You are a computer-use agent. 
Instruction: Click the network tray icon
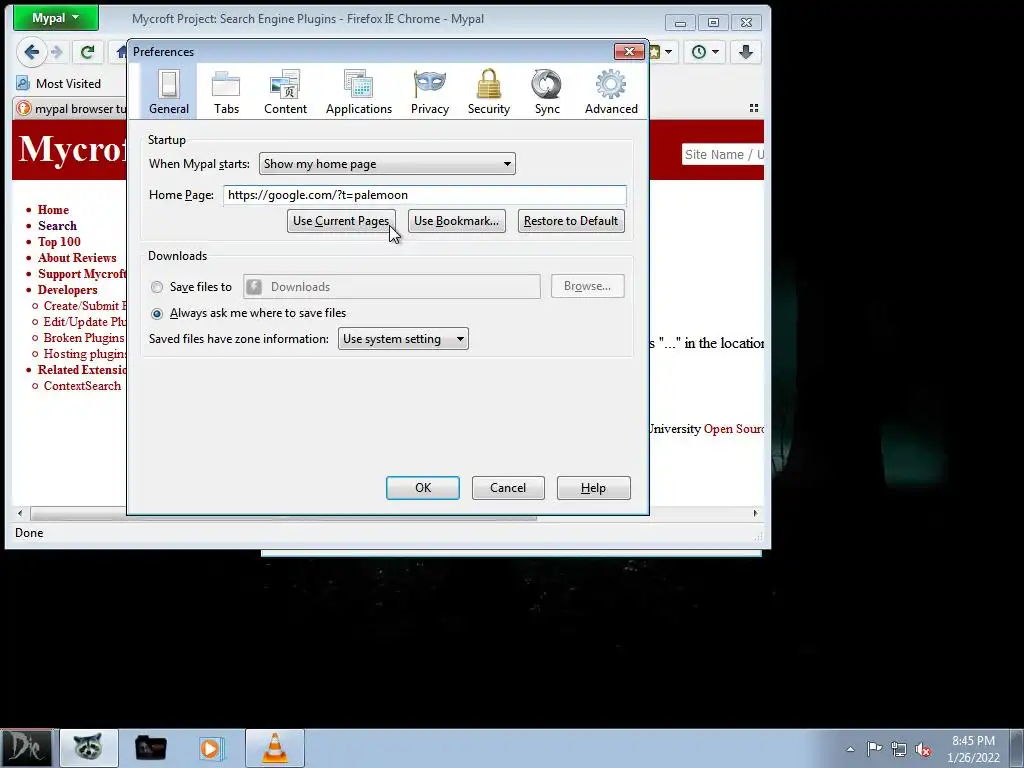[x=899, y=749]
